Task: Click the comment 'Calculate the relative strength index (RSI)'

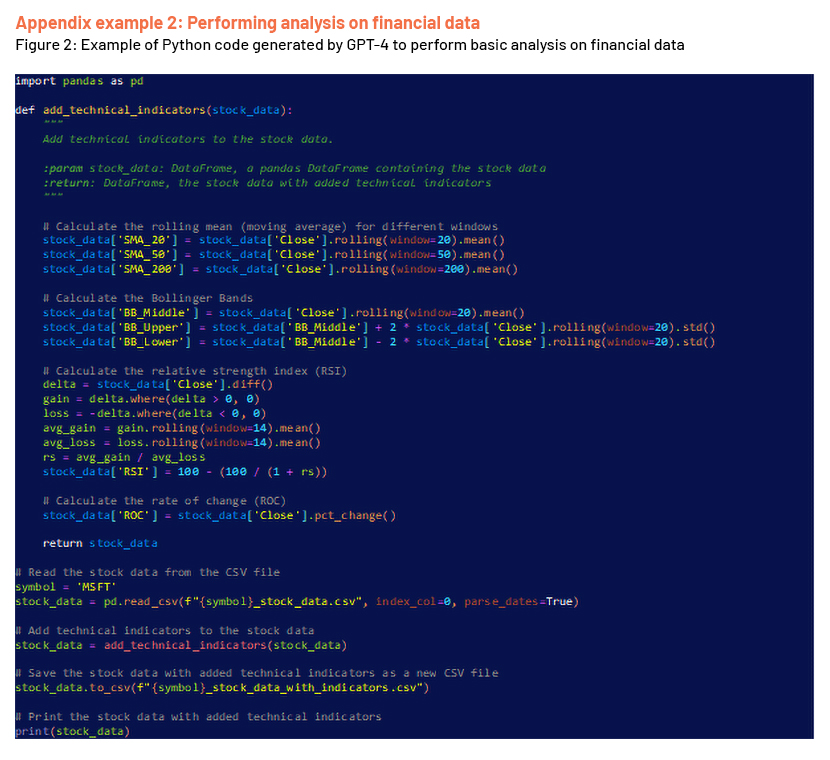Action: (x=195, y=371)
